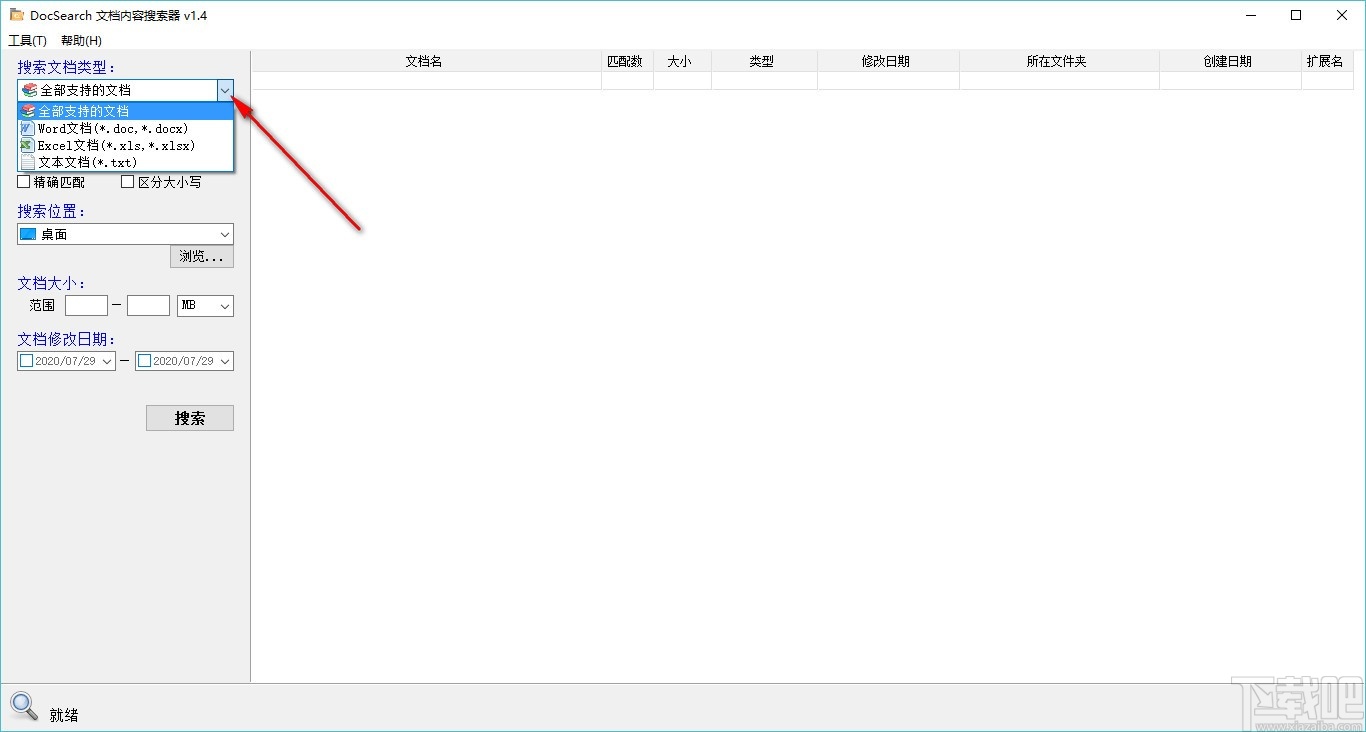Image resolution: width=1366 pixels, height=732 pixels.
Task: Click the 文档名 column header
Action: coord(424,60)
